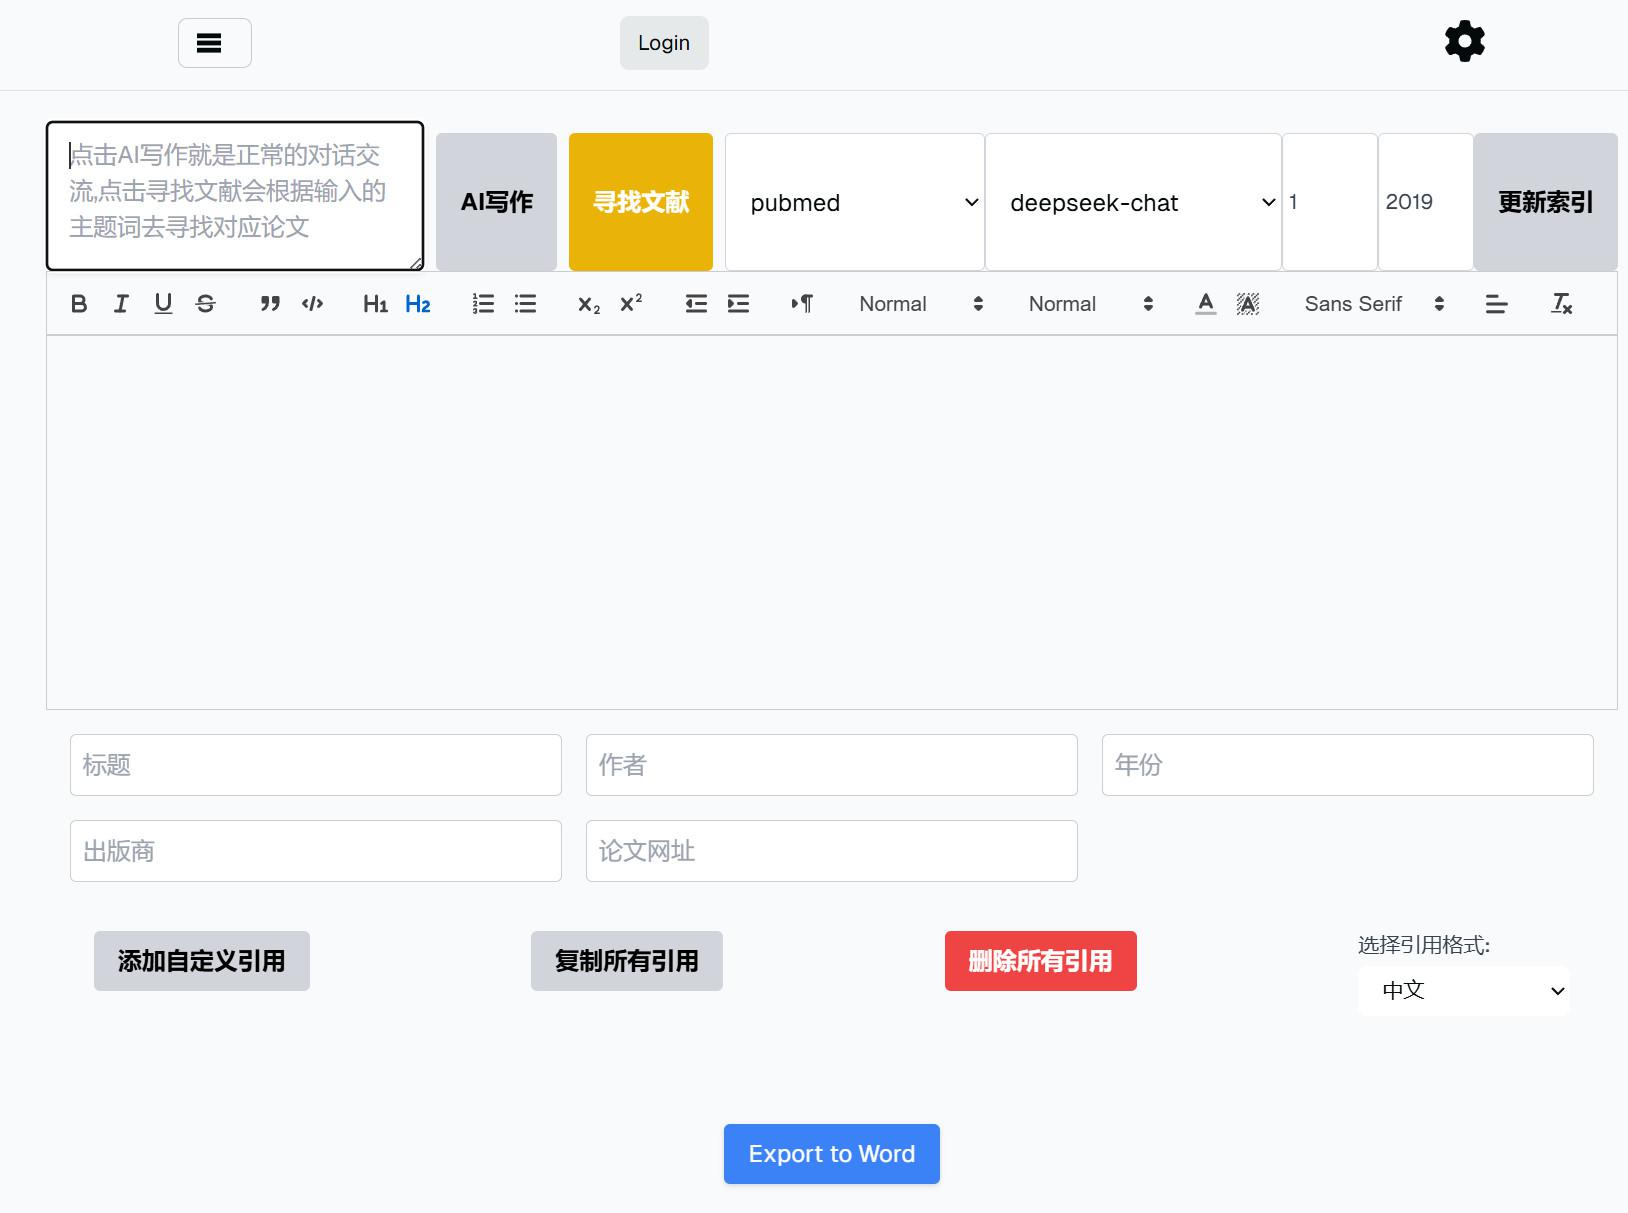Create an ordered numbered list
Screen dimensions: 1628x1213
[483, 304]
